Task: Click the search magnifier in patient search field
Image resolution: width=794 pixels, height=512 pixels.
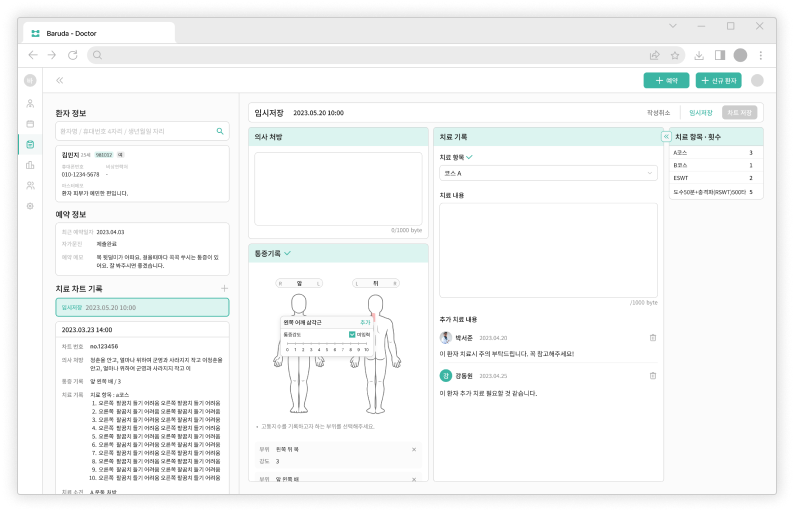Action: pos(220,131)
